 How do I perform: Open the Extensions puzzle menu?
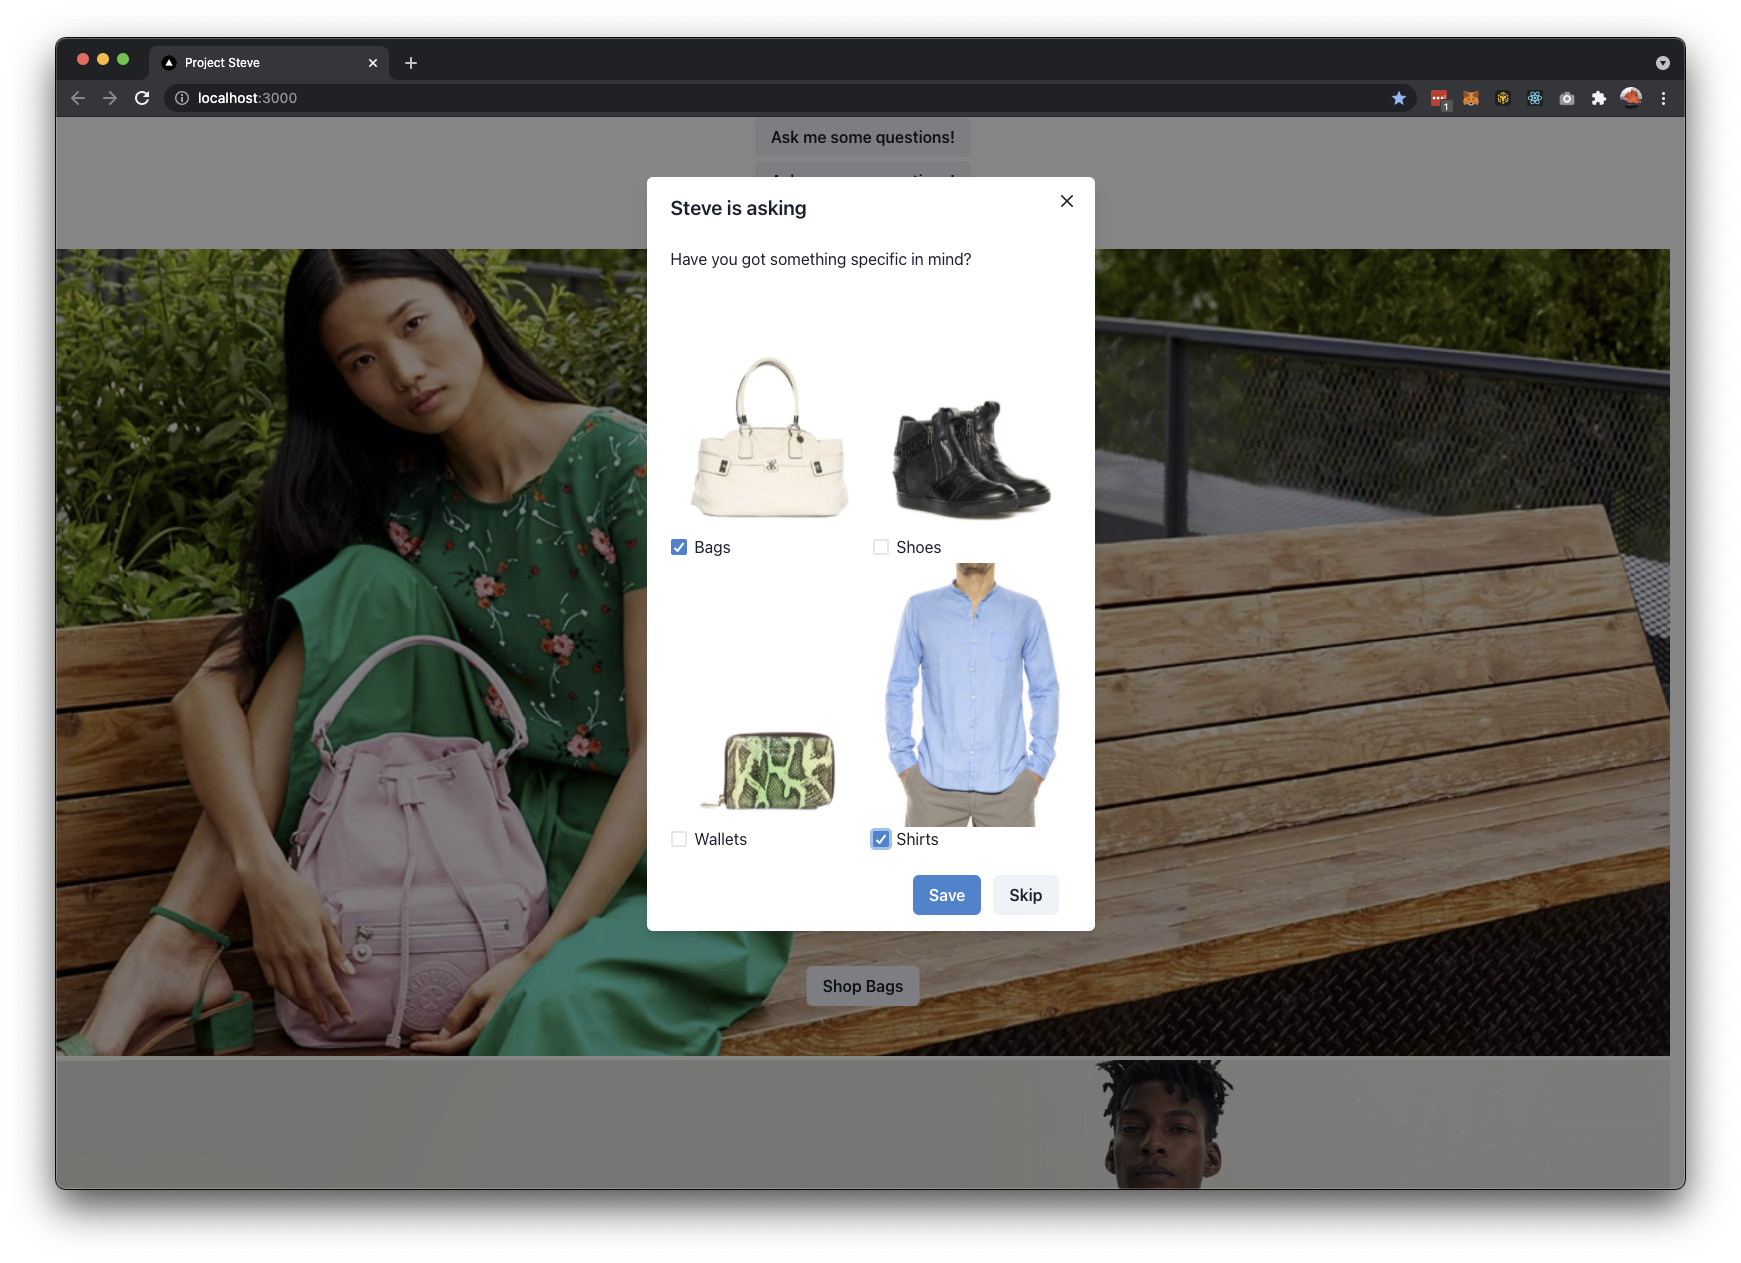[1599, 98]
